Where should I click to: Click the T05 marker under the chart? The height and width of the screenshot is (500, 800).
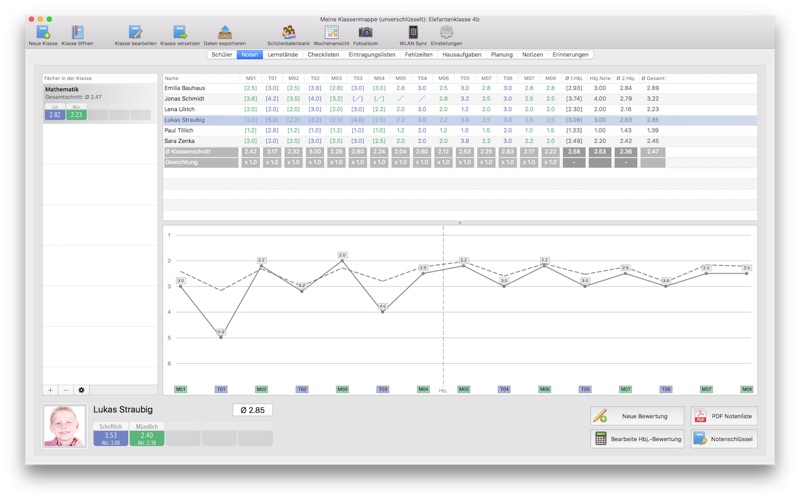pyautogui.click(x=585, y=389)
